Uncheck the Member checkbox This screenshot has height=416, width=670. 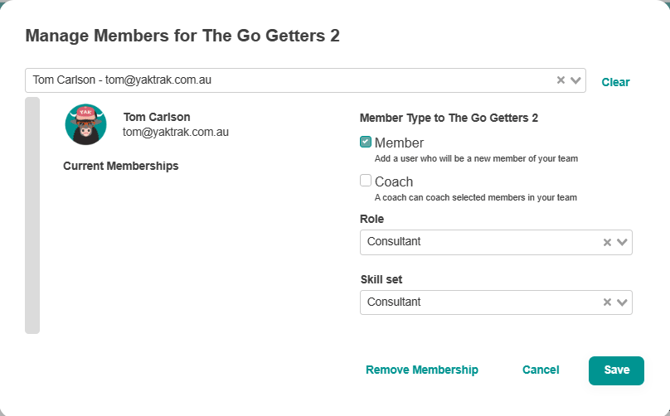366,142
